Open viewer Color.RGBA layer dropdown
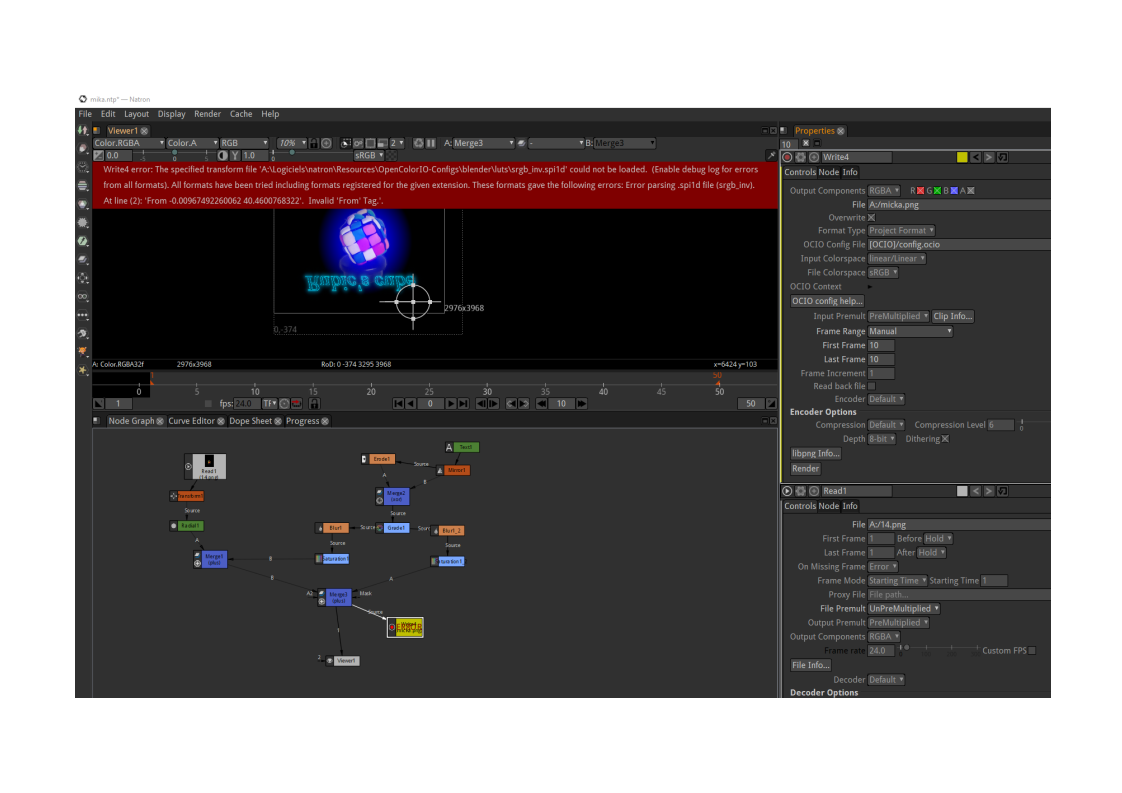The image size is (1122, 793). [129, 143]
